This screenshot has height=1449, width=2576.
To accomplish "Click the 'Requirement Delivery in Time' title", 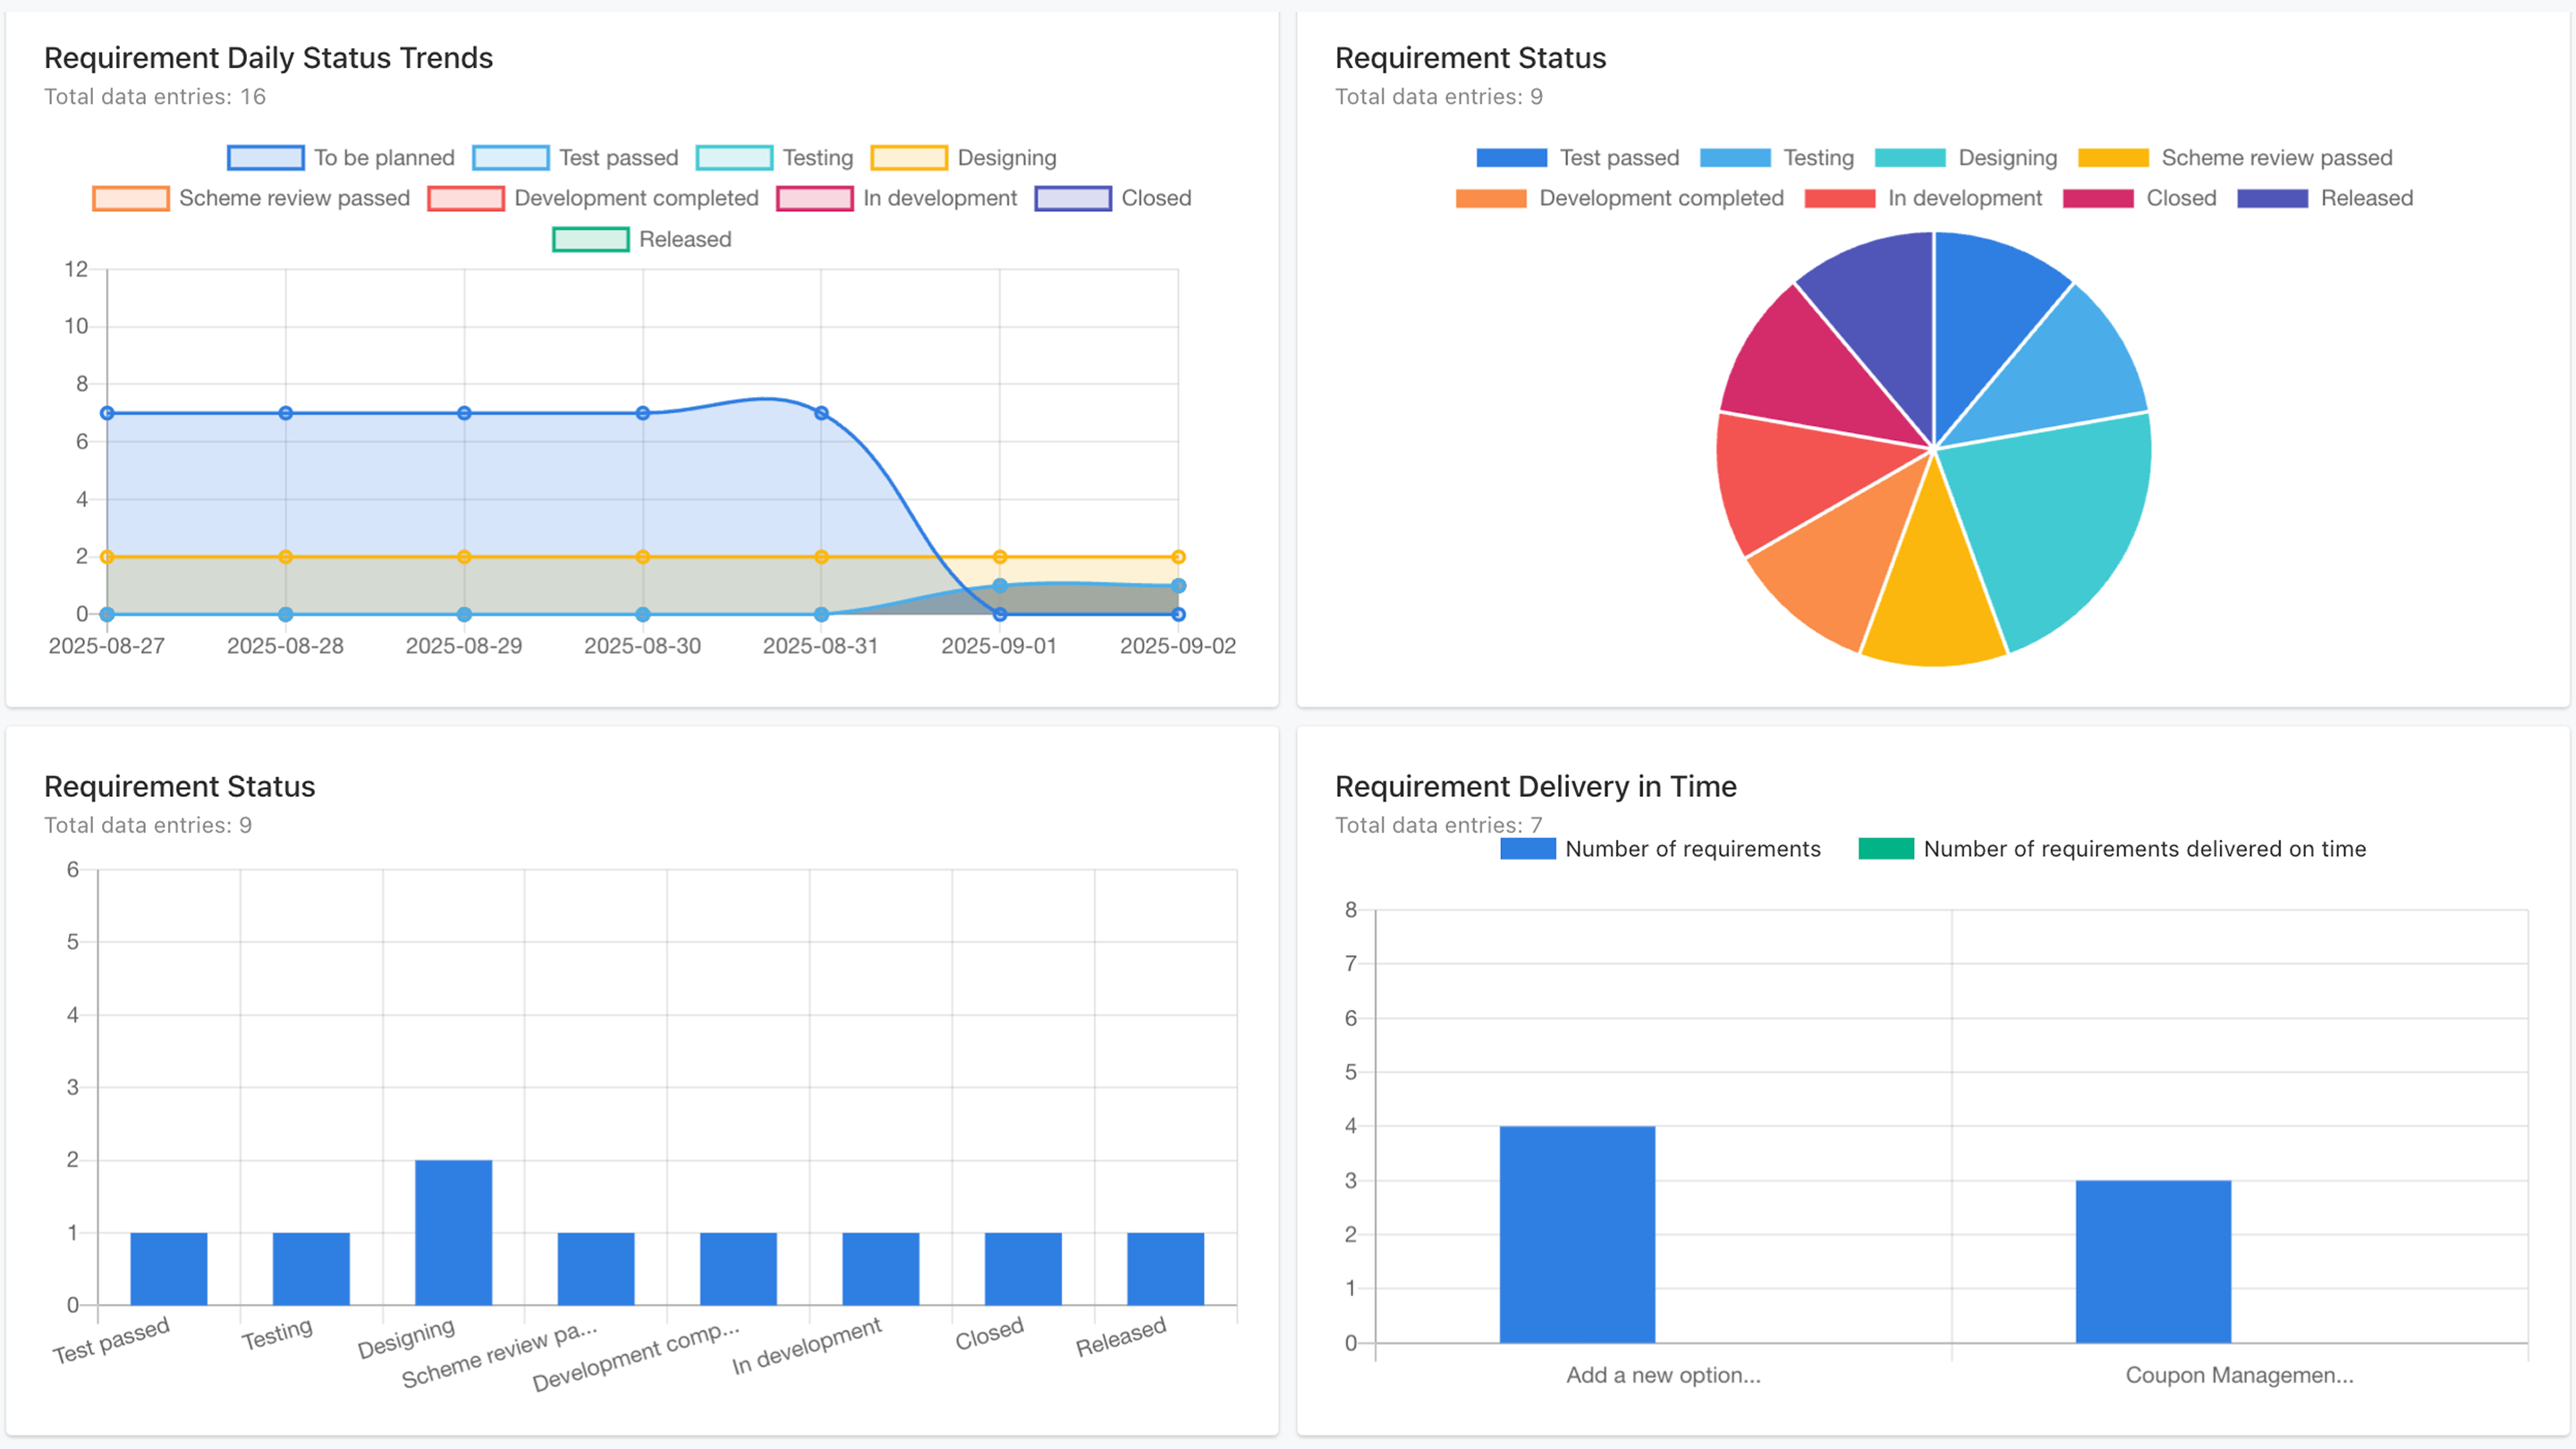I will tap(1535, 786).
